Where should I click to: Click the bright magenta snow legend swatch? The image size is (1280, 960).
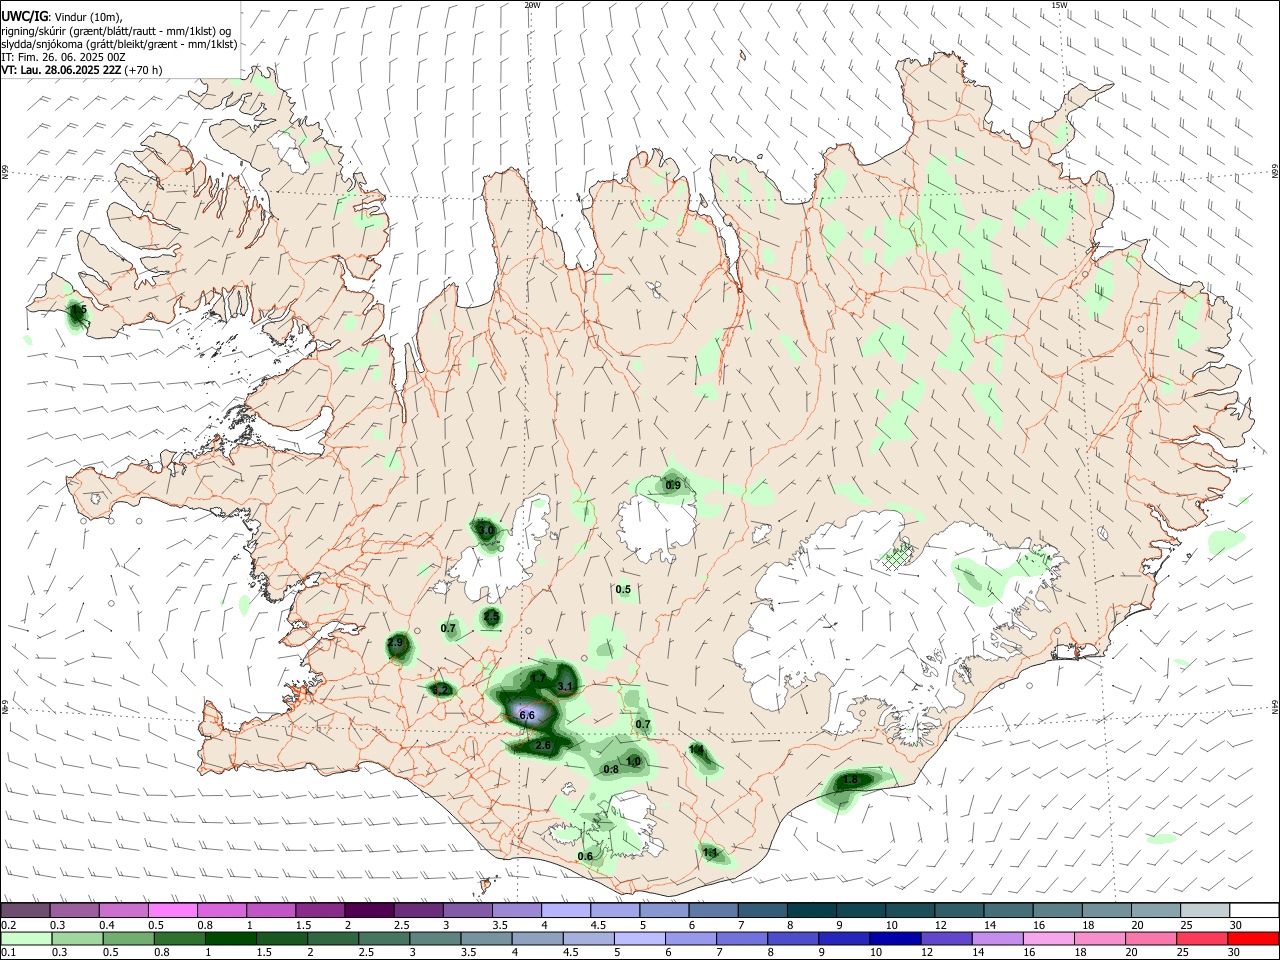[x=172, y=910]
